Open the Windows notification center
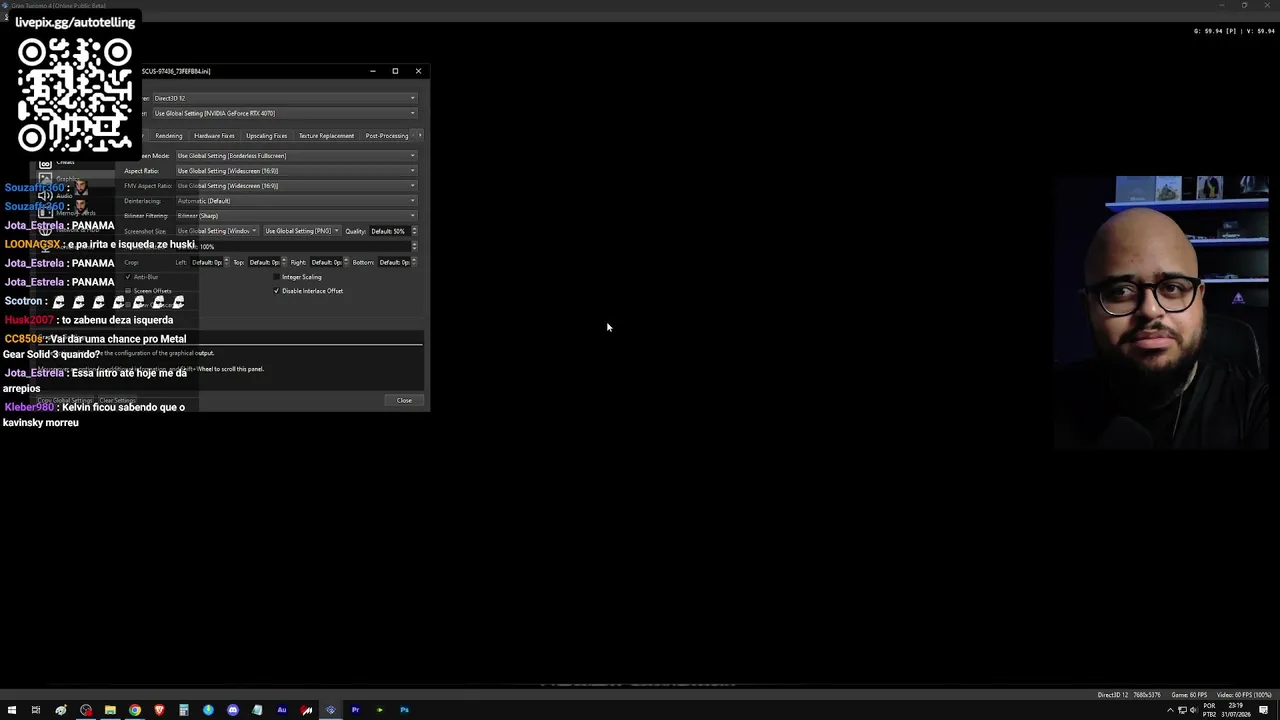Screen dimensions: 1280x720 [1264, 710]
